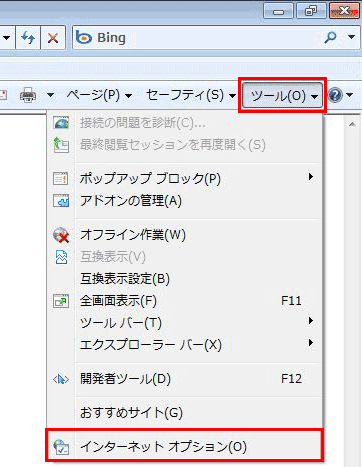Open the セーフティ(S) menu
This screenshot has width=362, height=467.
191,96
